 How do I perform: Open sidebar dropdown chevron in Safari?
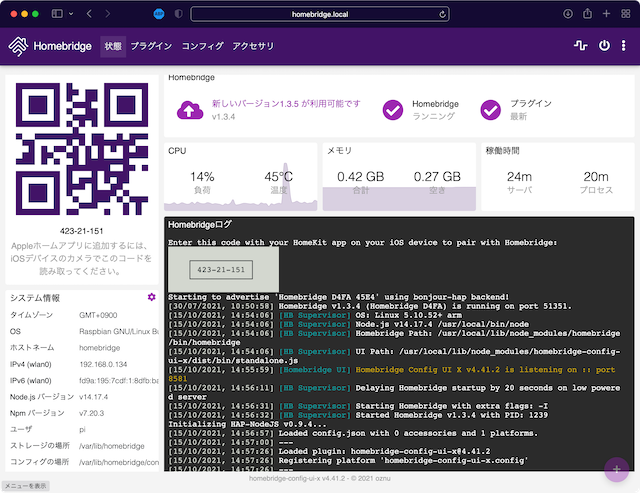click(71, 14)
